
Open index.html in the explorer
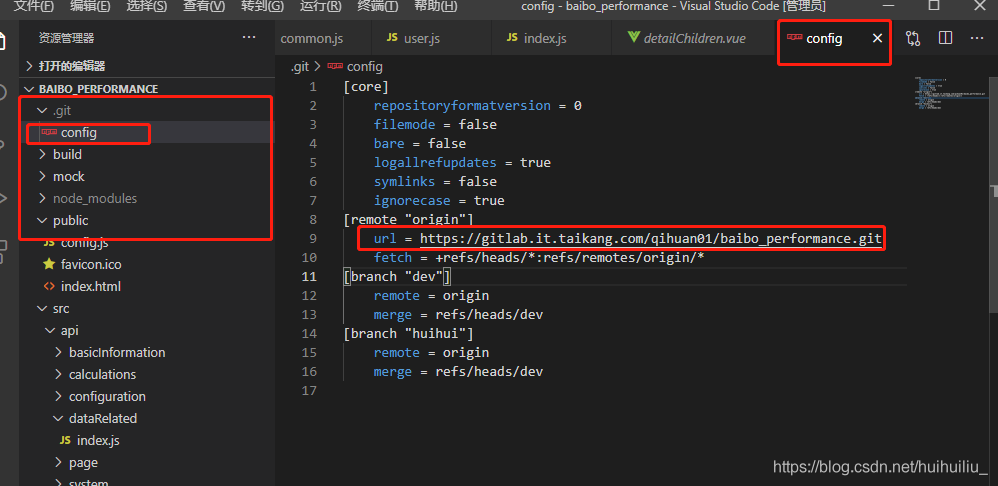tap(148, 286)
